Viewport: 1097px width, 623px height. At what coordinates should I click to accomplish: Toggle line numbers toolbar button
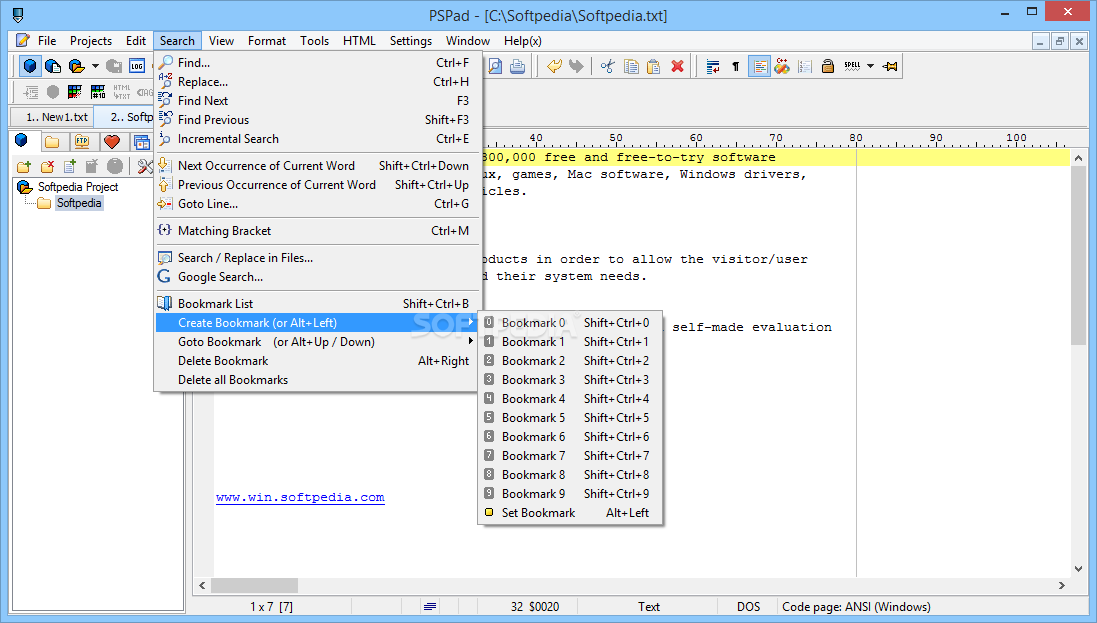point(805,66)
